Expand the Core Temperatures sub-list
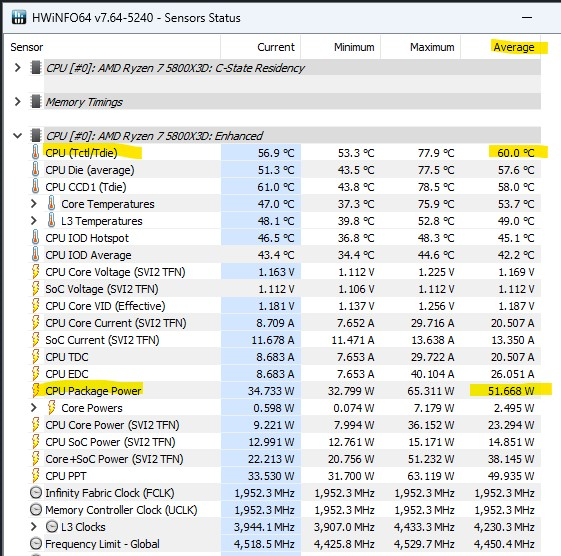This screenshot has width=561, height=556. click(34, 204)
